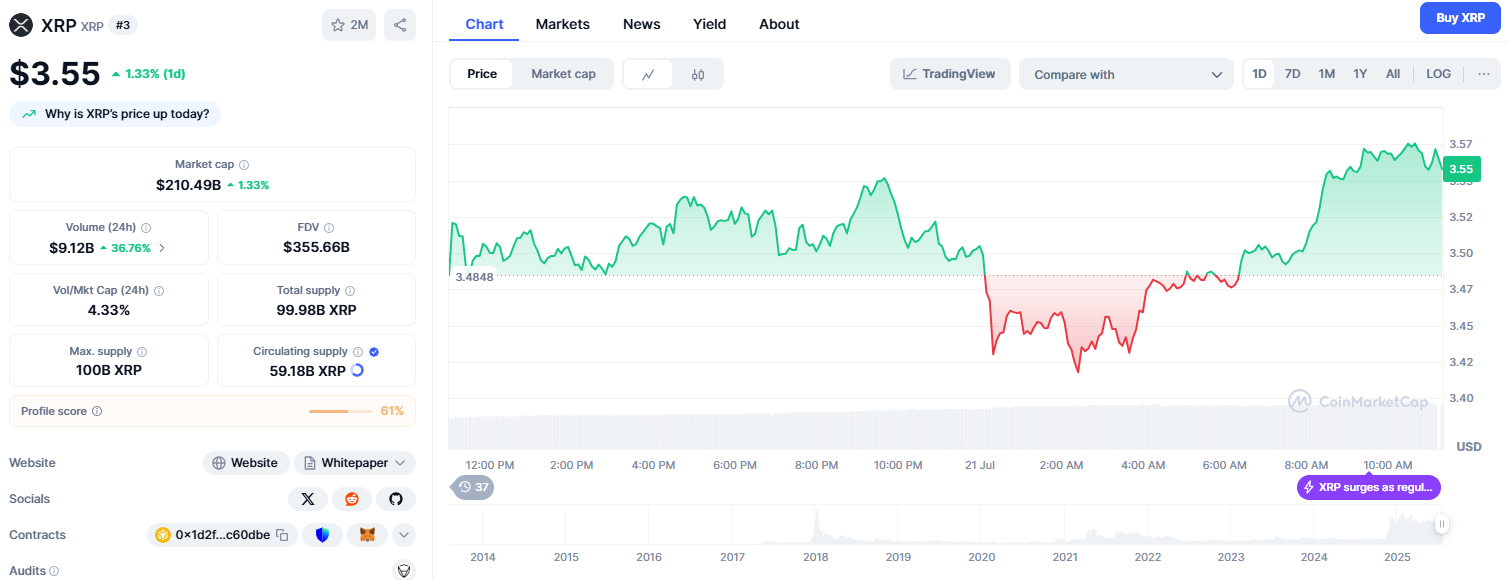
Task: Open chart more options ellipsis
Action: [x=1483, y=74]
